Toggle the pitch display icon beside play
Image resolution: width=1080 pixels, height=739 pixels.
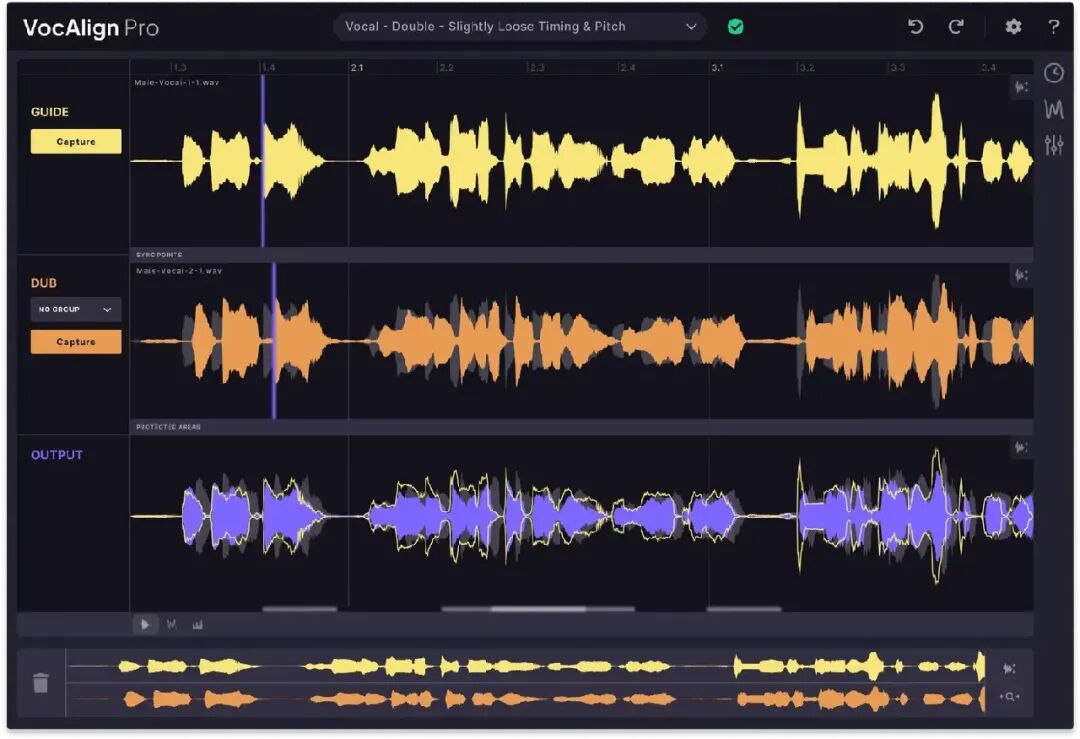click(x=172, y=625)
